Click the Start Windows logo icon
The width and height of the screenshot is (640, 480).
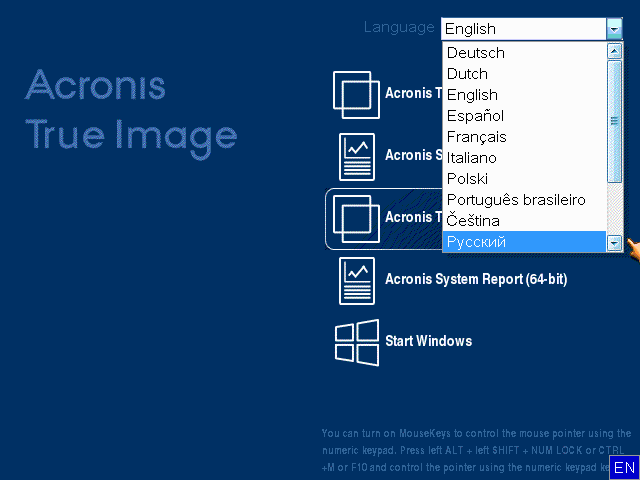click(357, 342)
